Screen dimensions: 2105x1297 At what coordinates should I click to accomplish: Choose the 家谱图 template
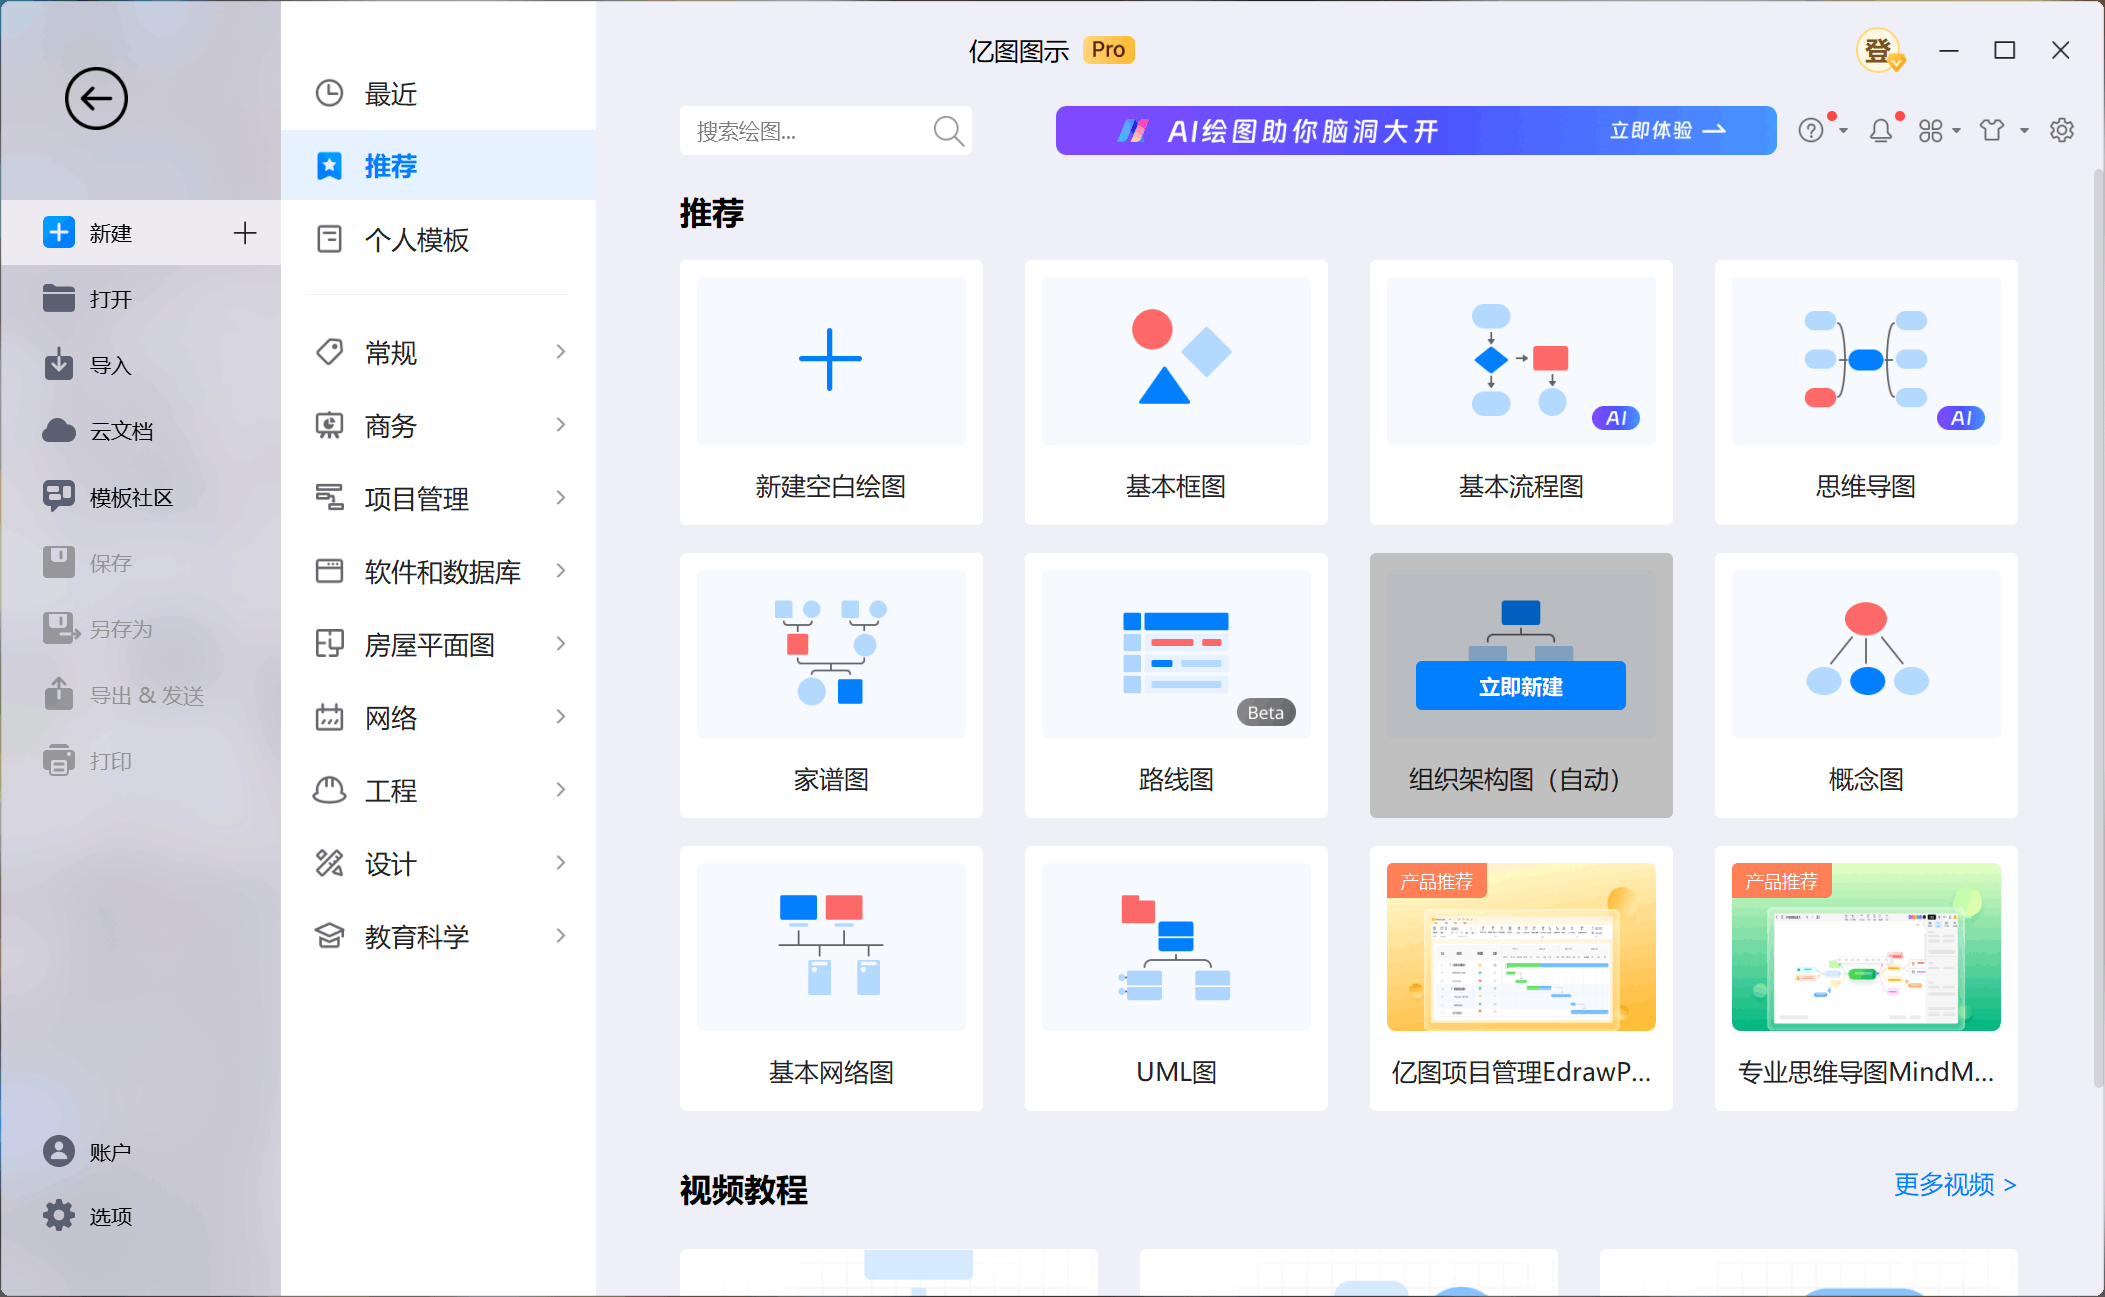tap(831, 685)
